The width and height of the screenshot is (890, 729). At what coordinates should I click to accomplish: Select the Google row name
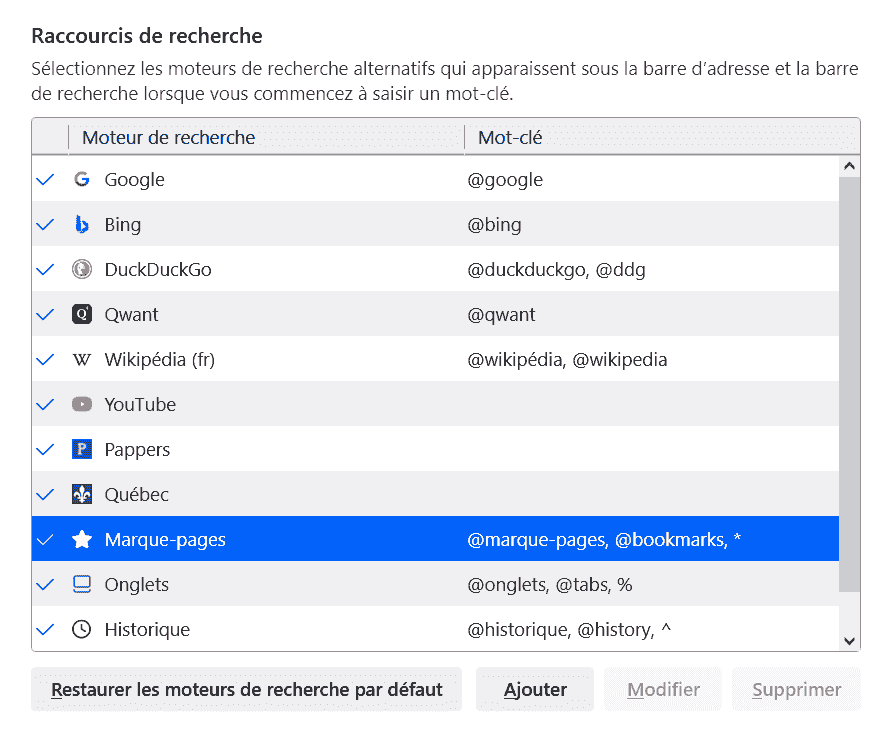[x=135, y=179]
